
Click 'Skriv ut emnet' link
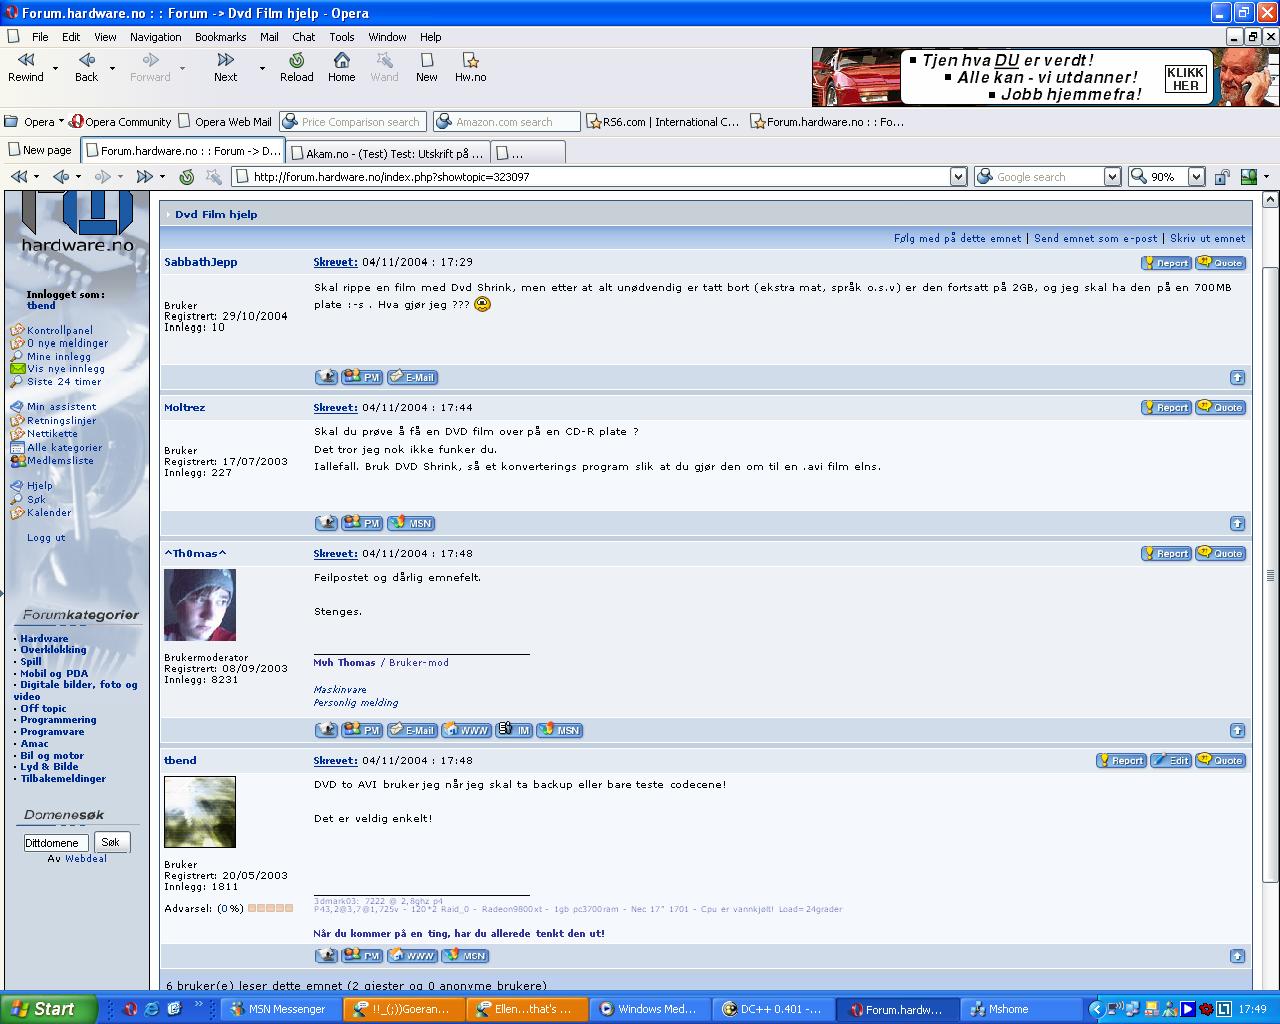pyautogui.click(x=1208, y=238)
